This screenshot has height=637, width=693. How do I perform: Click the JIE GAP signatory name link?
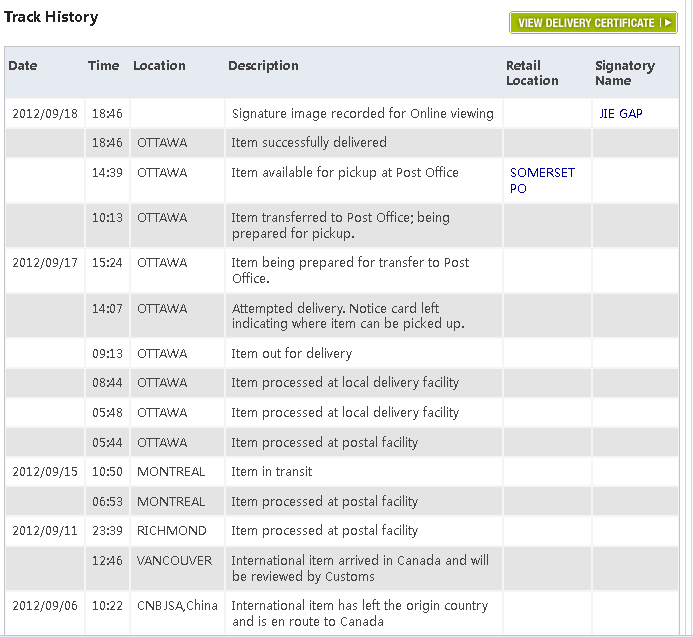pyautogui.click(x=619, y=114)
